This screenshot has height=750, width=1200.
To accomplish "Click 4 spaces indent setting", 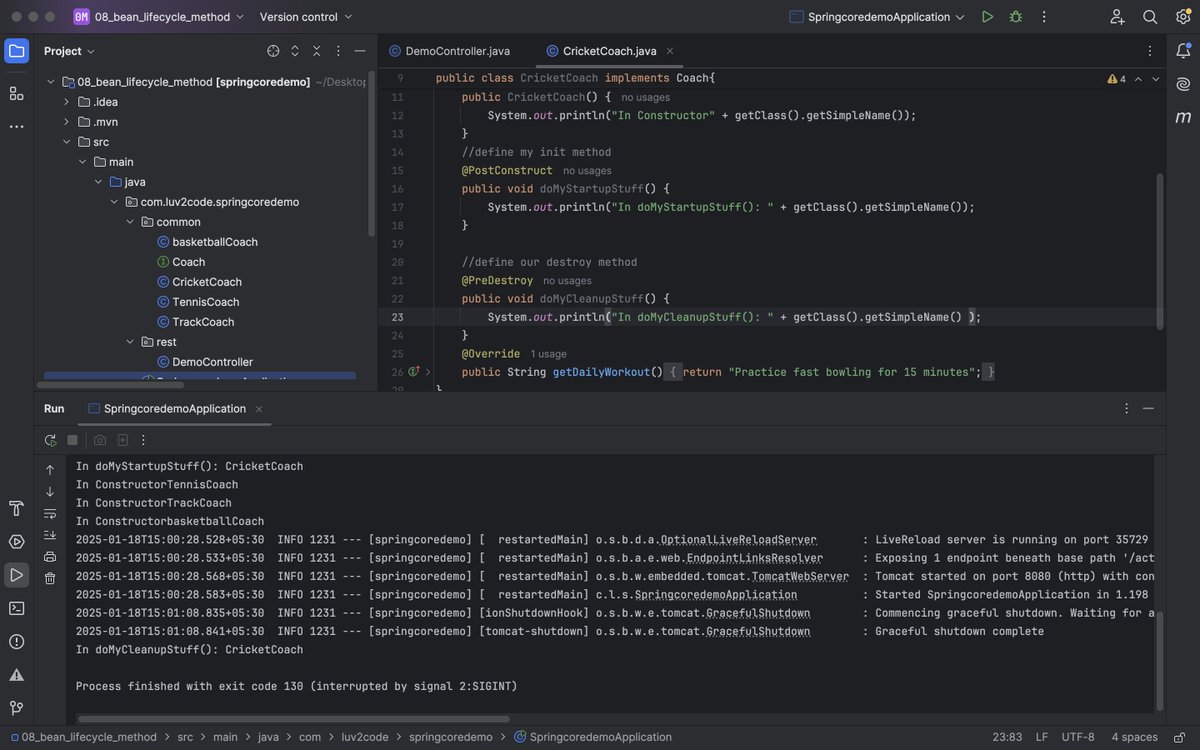I will coord(1134,737).
